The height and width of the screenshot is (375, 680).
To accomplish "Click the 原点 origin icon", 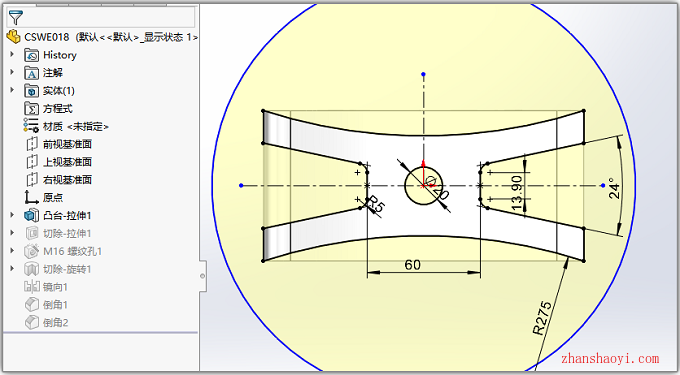I will [x=31, y=197].
